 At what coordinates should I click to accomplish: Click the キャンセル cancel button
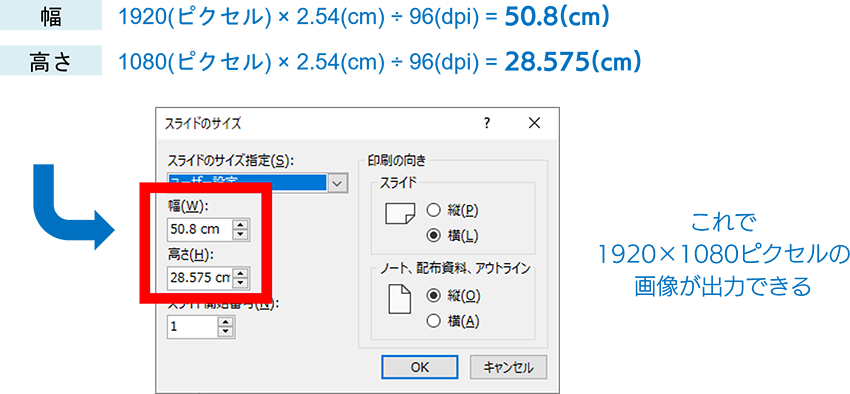[x=508, y=367]
